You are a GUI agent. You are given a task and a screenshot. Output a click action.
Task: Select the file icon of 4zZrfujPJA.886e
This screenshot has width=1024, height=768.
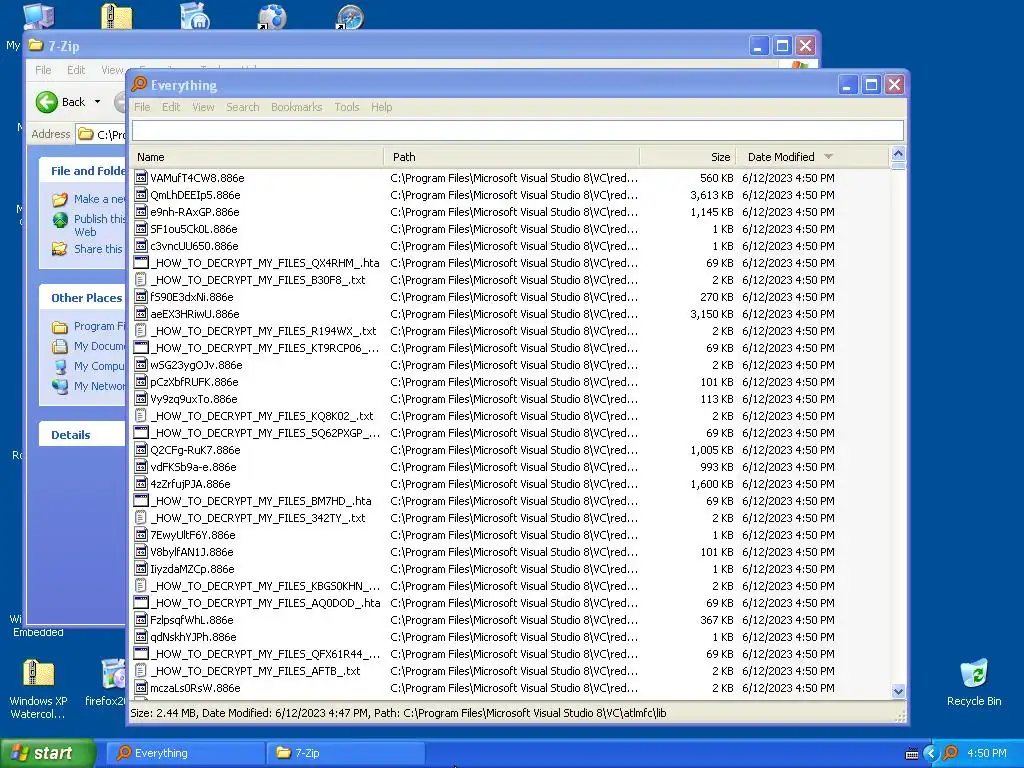click(140, 483)
